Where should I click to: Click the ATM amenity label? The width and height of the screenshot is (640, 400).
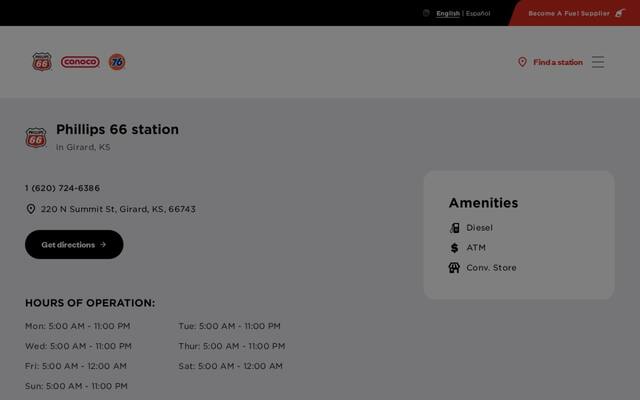(x=476, y=248)
